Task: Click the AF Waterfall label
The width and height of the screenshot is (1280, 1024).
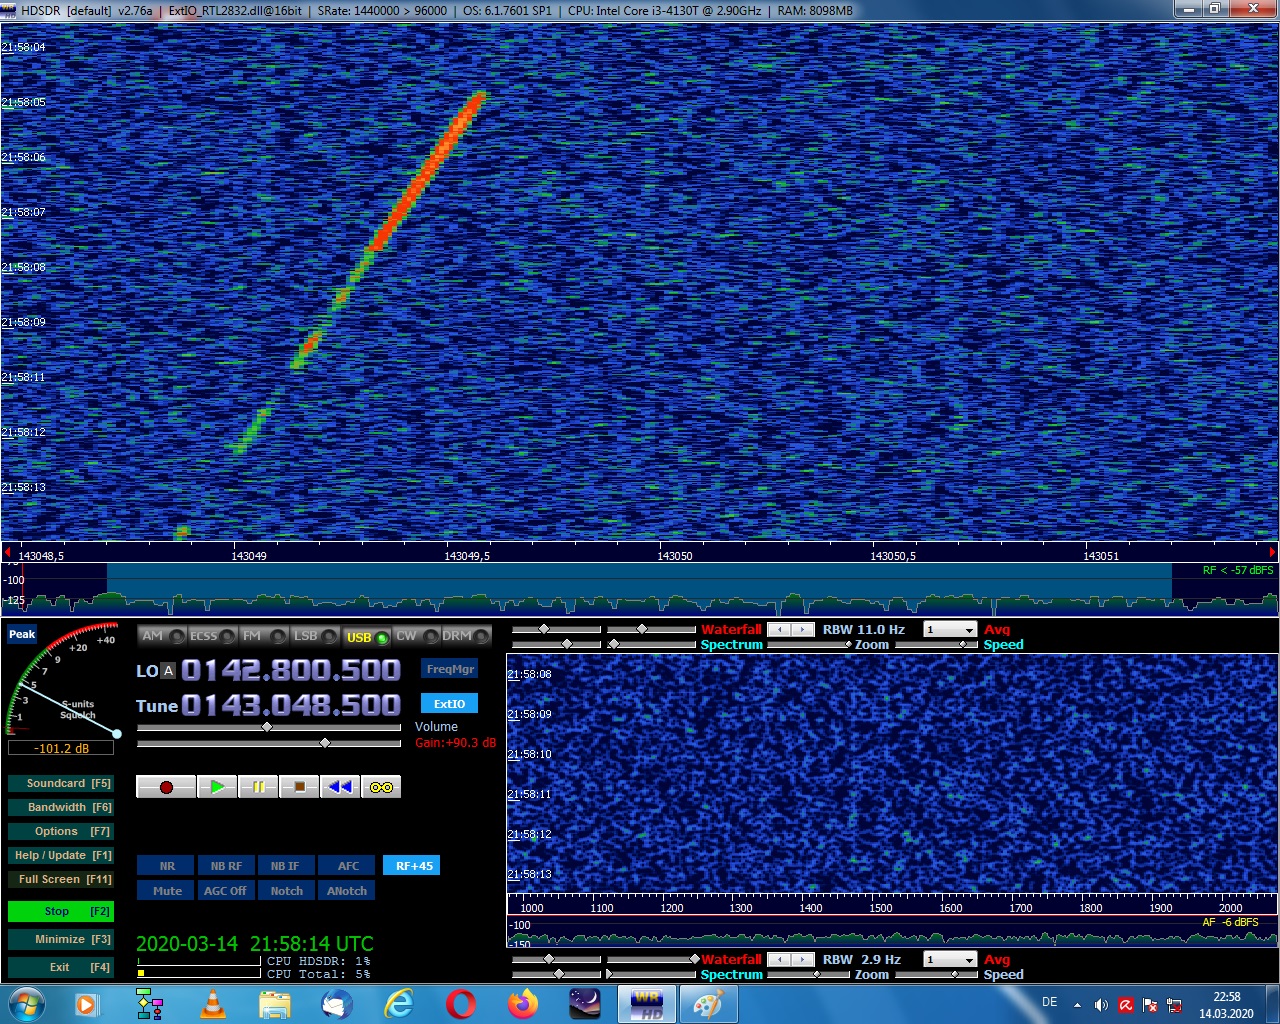Action: coord(731,959)
